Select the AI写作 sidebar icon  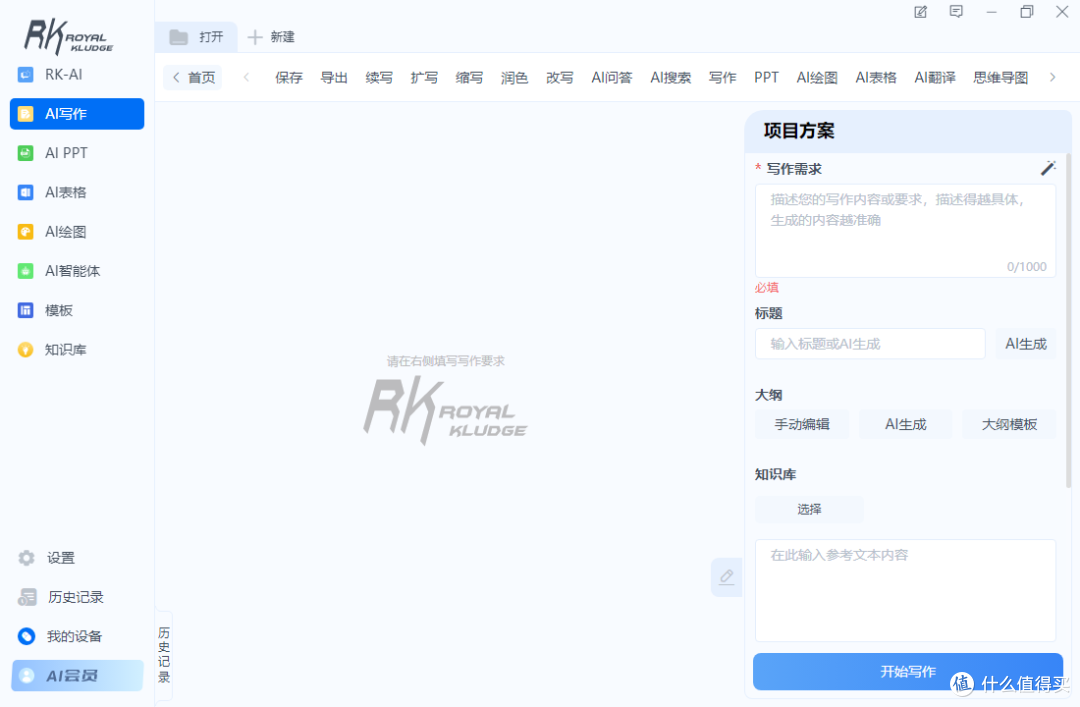point(25,114)
